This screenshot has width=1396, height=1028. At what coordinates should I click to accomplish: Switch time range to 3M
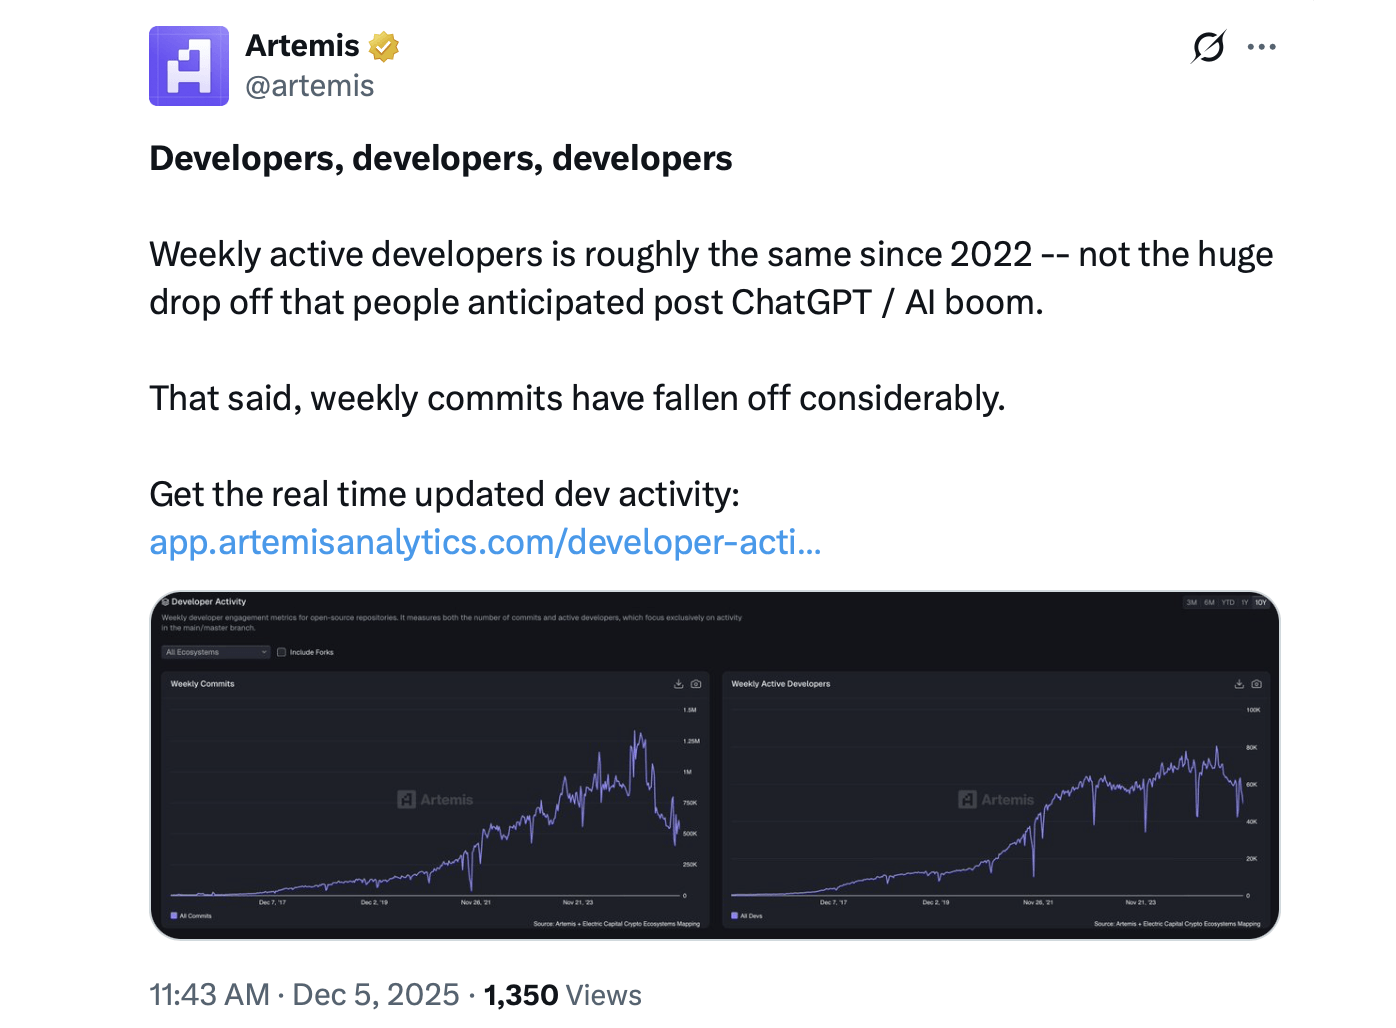(x=1191, y=603)
